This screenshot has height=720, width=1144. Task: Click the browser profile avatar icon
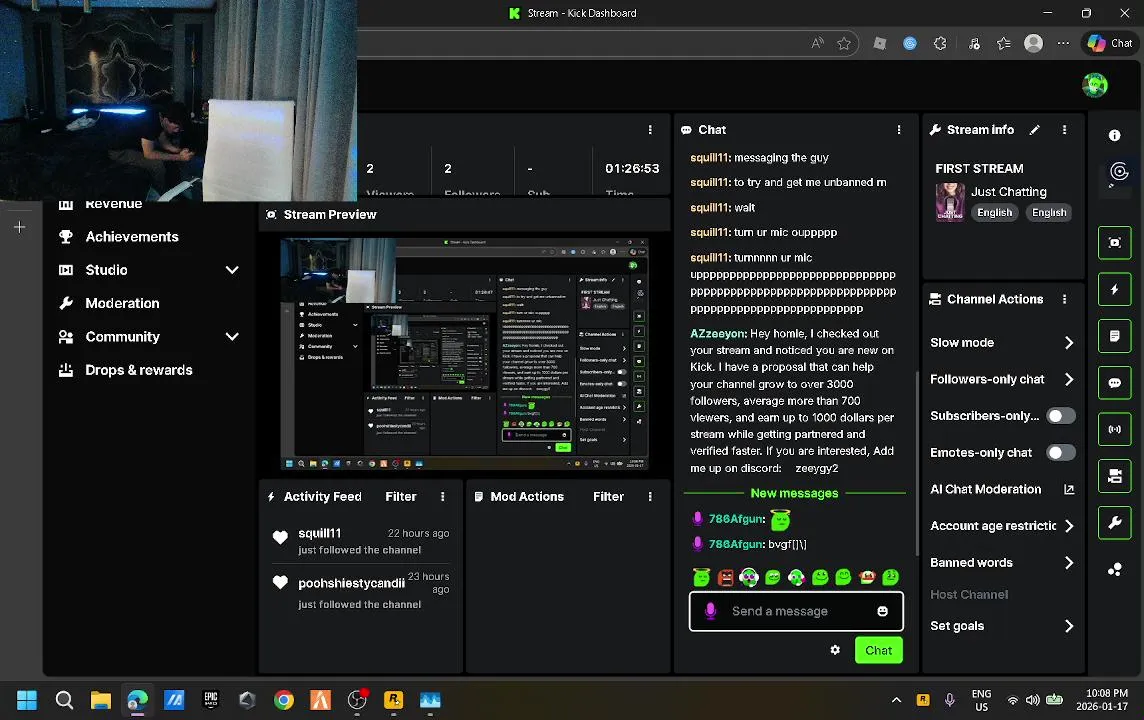coord(1033,43)
